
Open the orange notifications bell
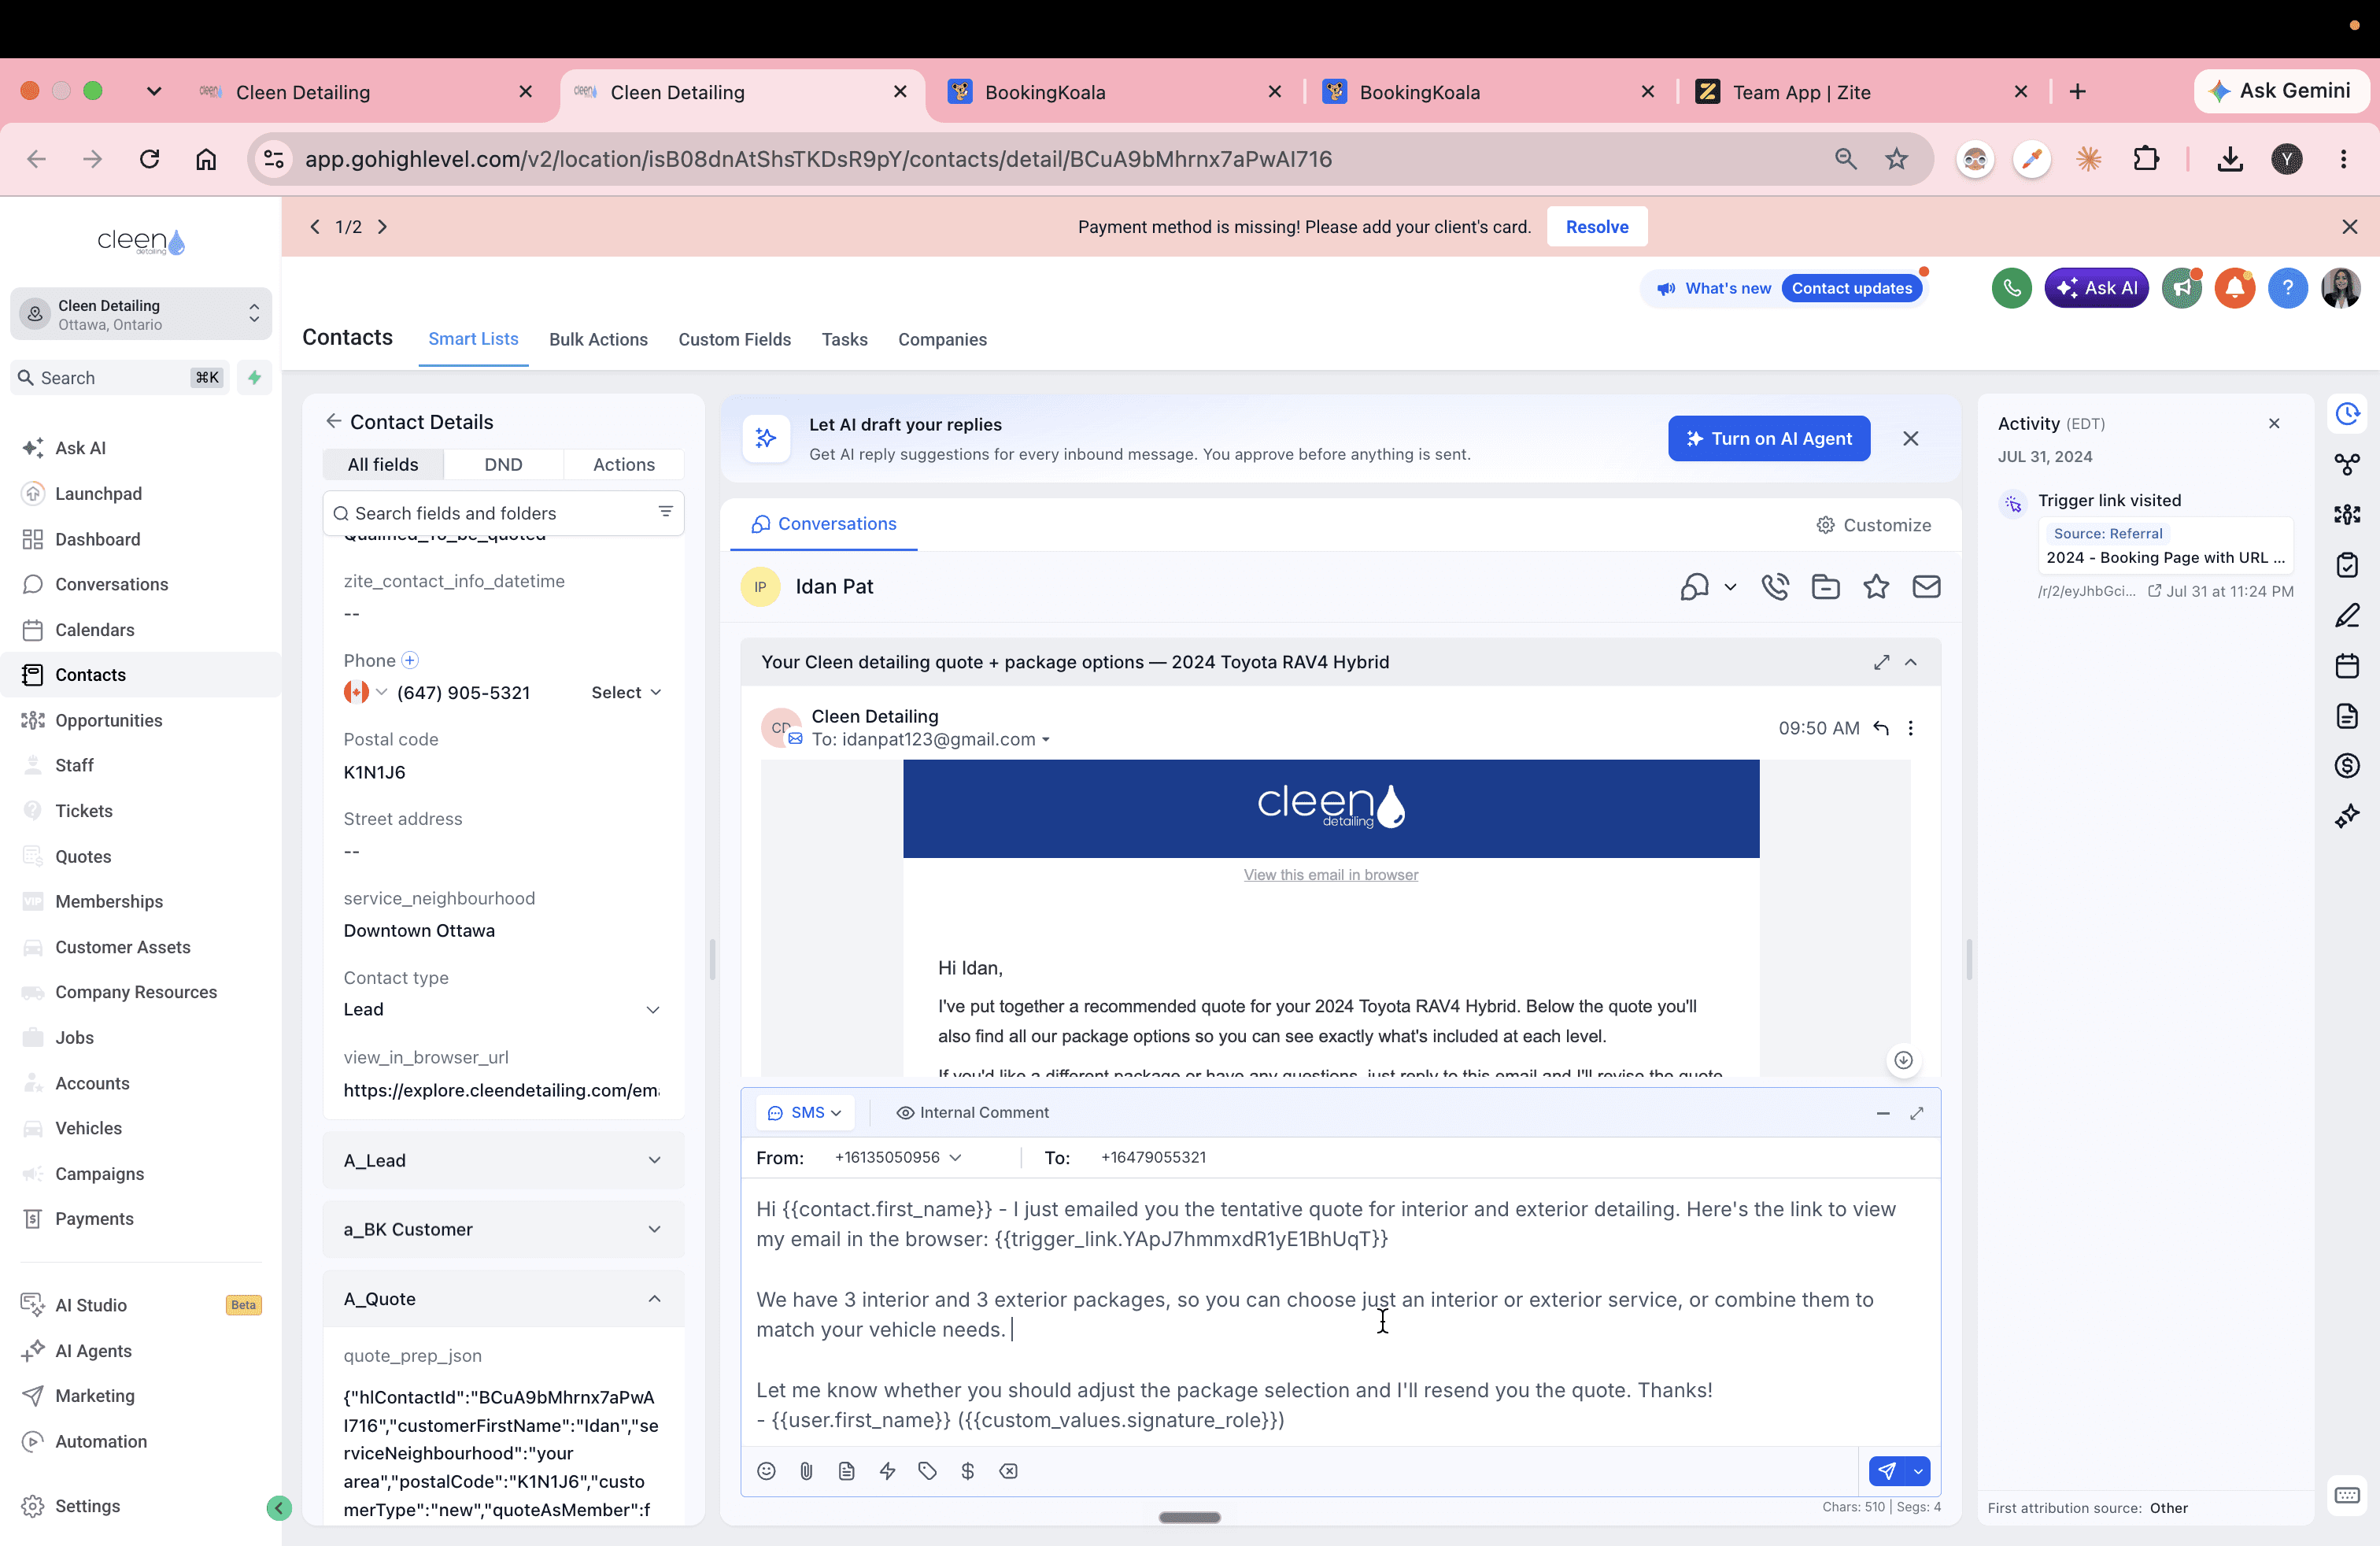pyautogui.click(x=2234, y=288)
